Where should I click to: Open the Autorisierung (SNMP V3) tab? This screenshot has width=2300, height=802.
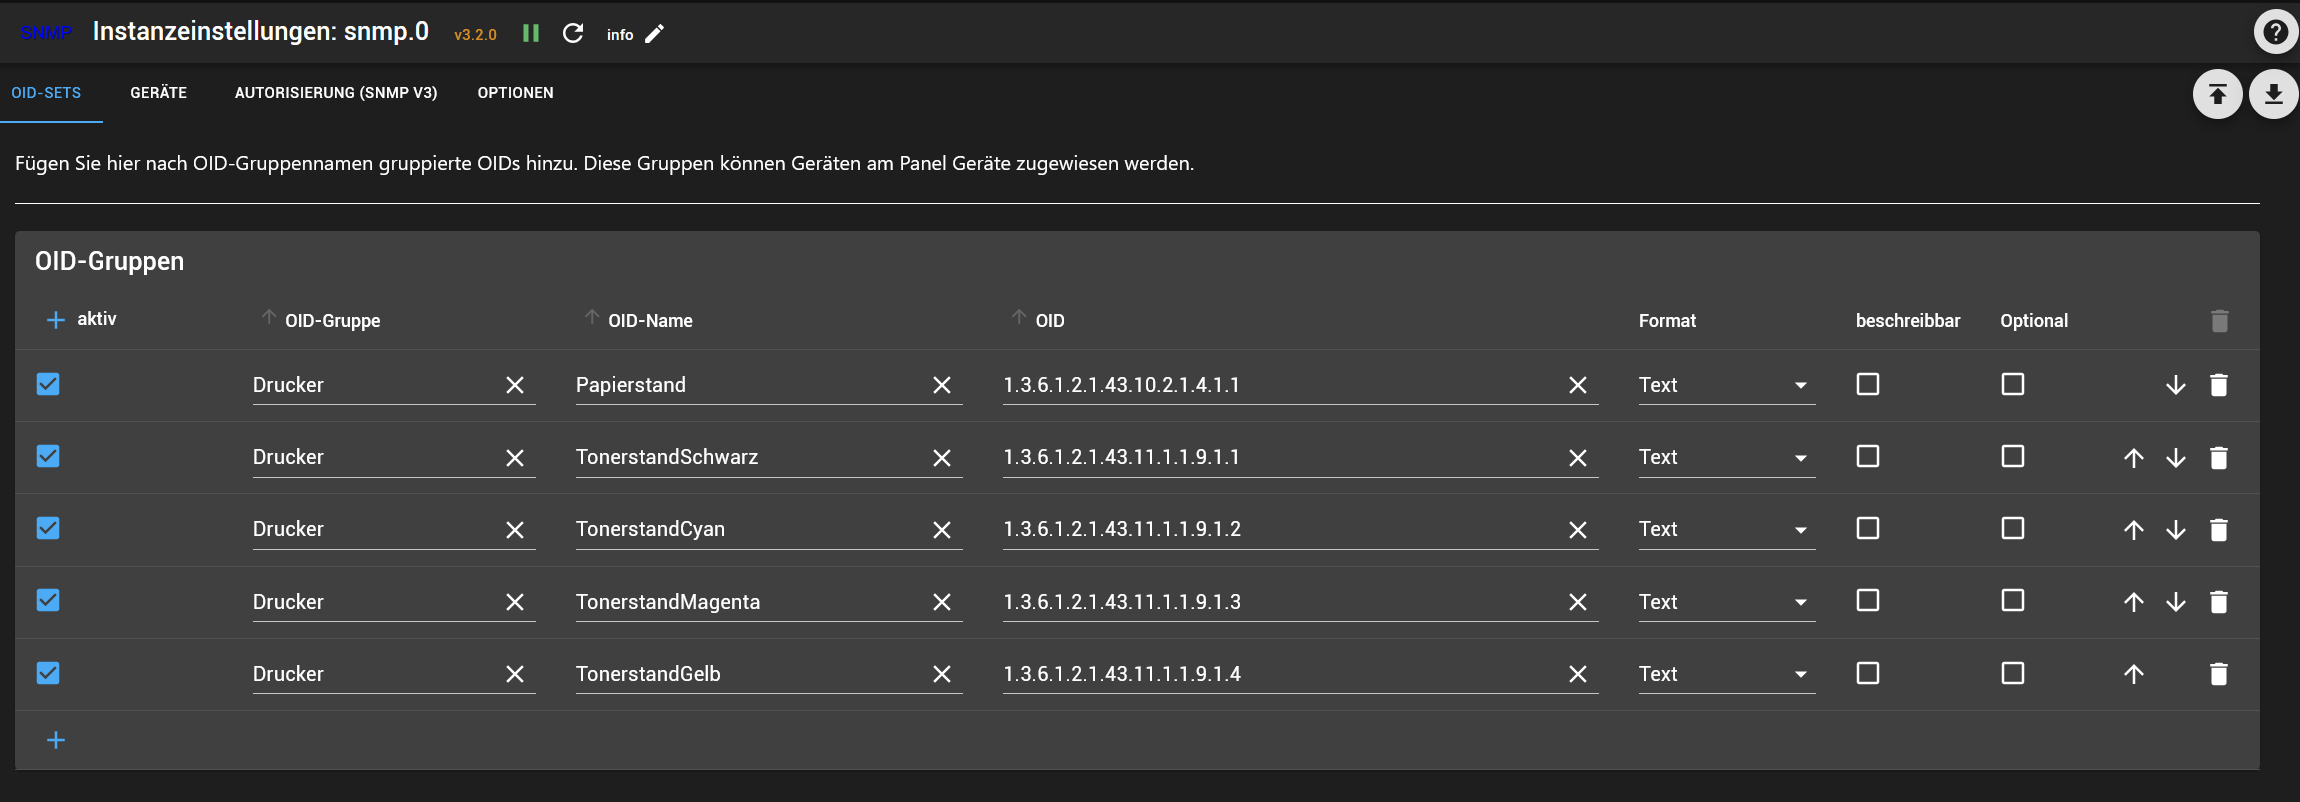click(x=336, y=93)
